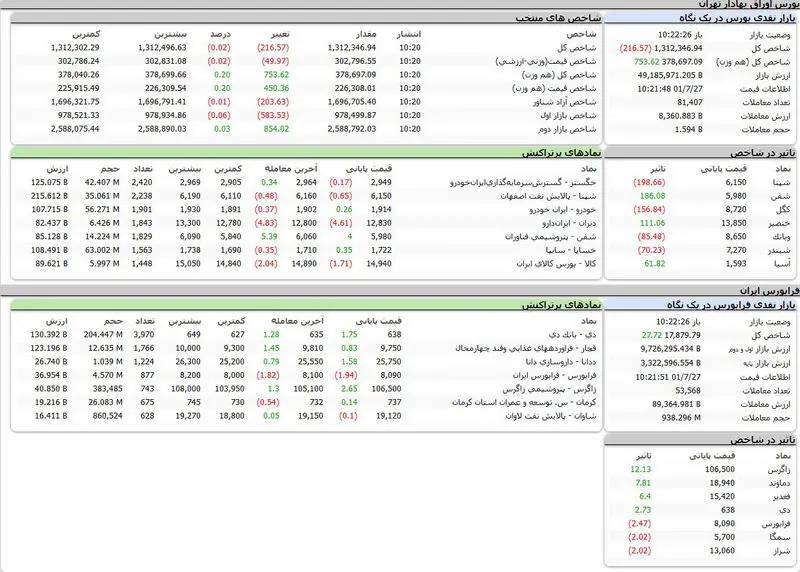The height and width of the screenshot is (572, 800).
Task: Open the کرمان - س. توسعه و عمران استان کرمان link
Action: click(x=524, y=403)
